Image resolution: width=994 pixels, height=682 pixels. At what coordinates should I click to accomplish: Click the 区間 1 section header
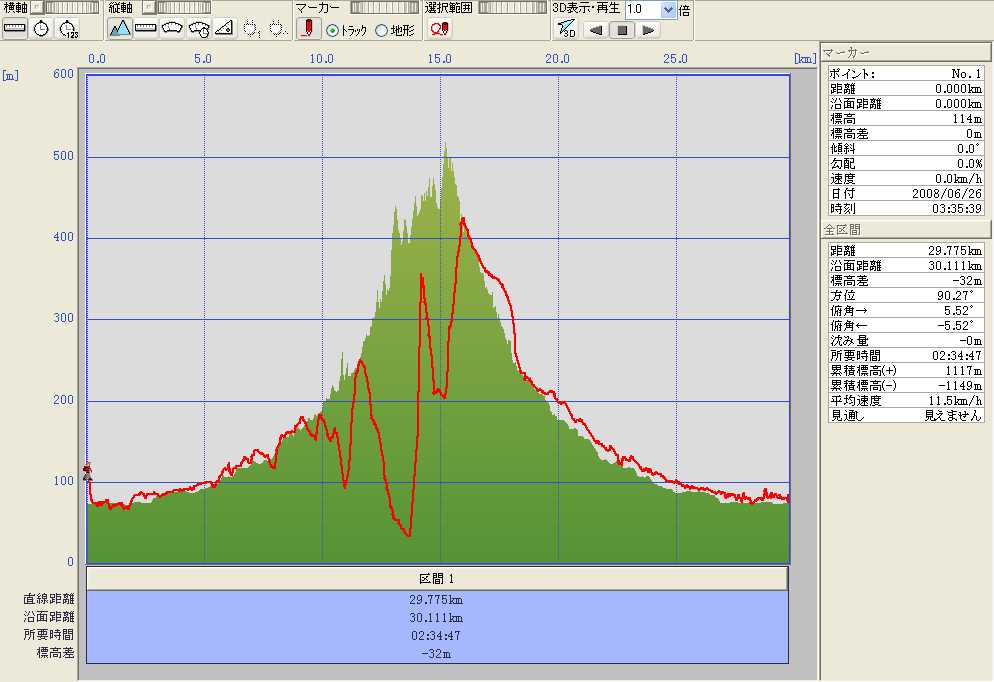tap(437, 579)
